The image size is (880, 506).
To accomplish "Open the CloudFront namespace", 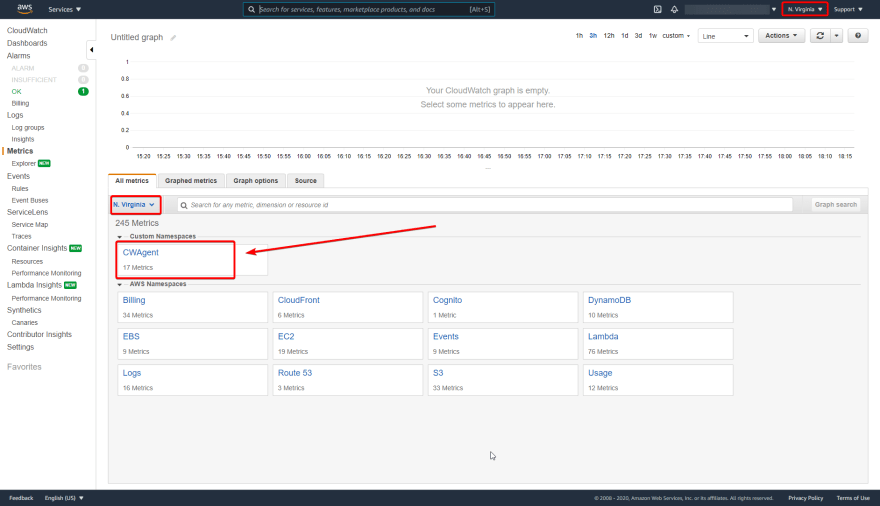I will pyautogui.click(x=347, y=307).
